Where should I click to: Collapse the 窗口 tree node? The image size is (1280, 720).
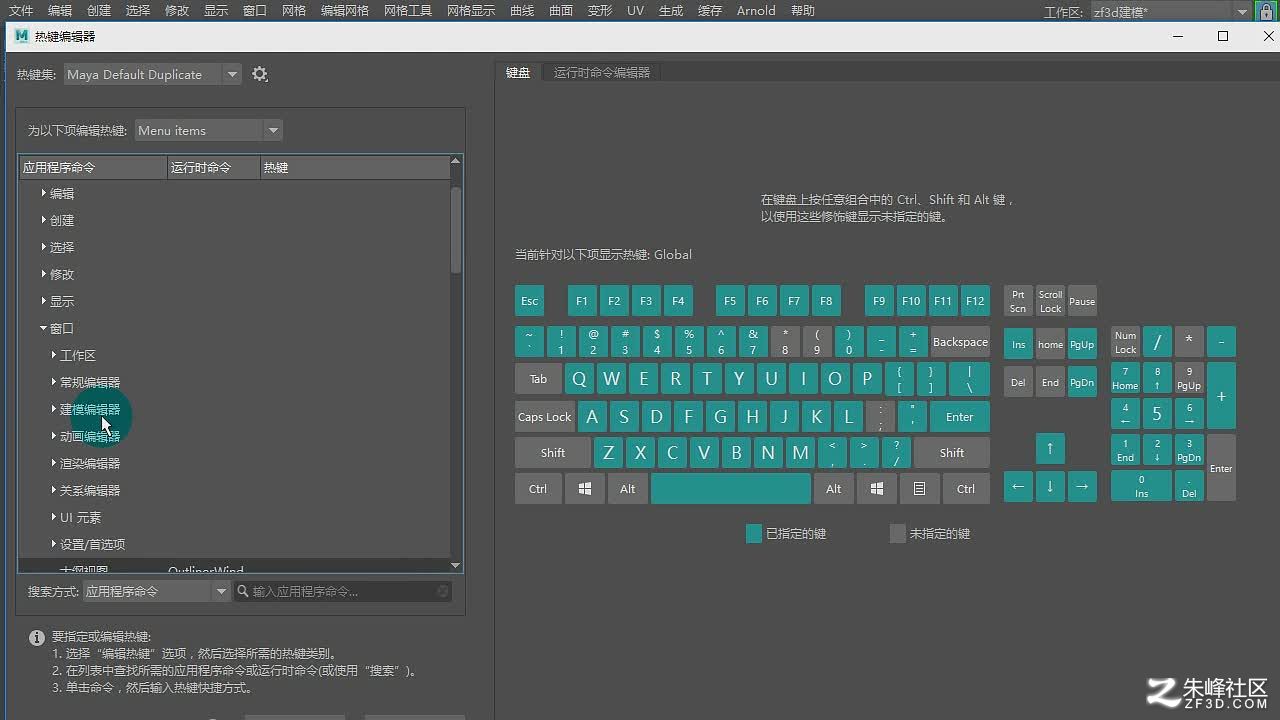[x=43, y=328]
